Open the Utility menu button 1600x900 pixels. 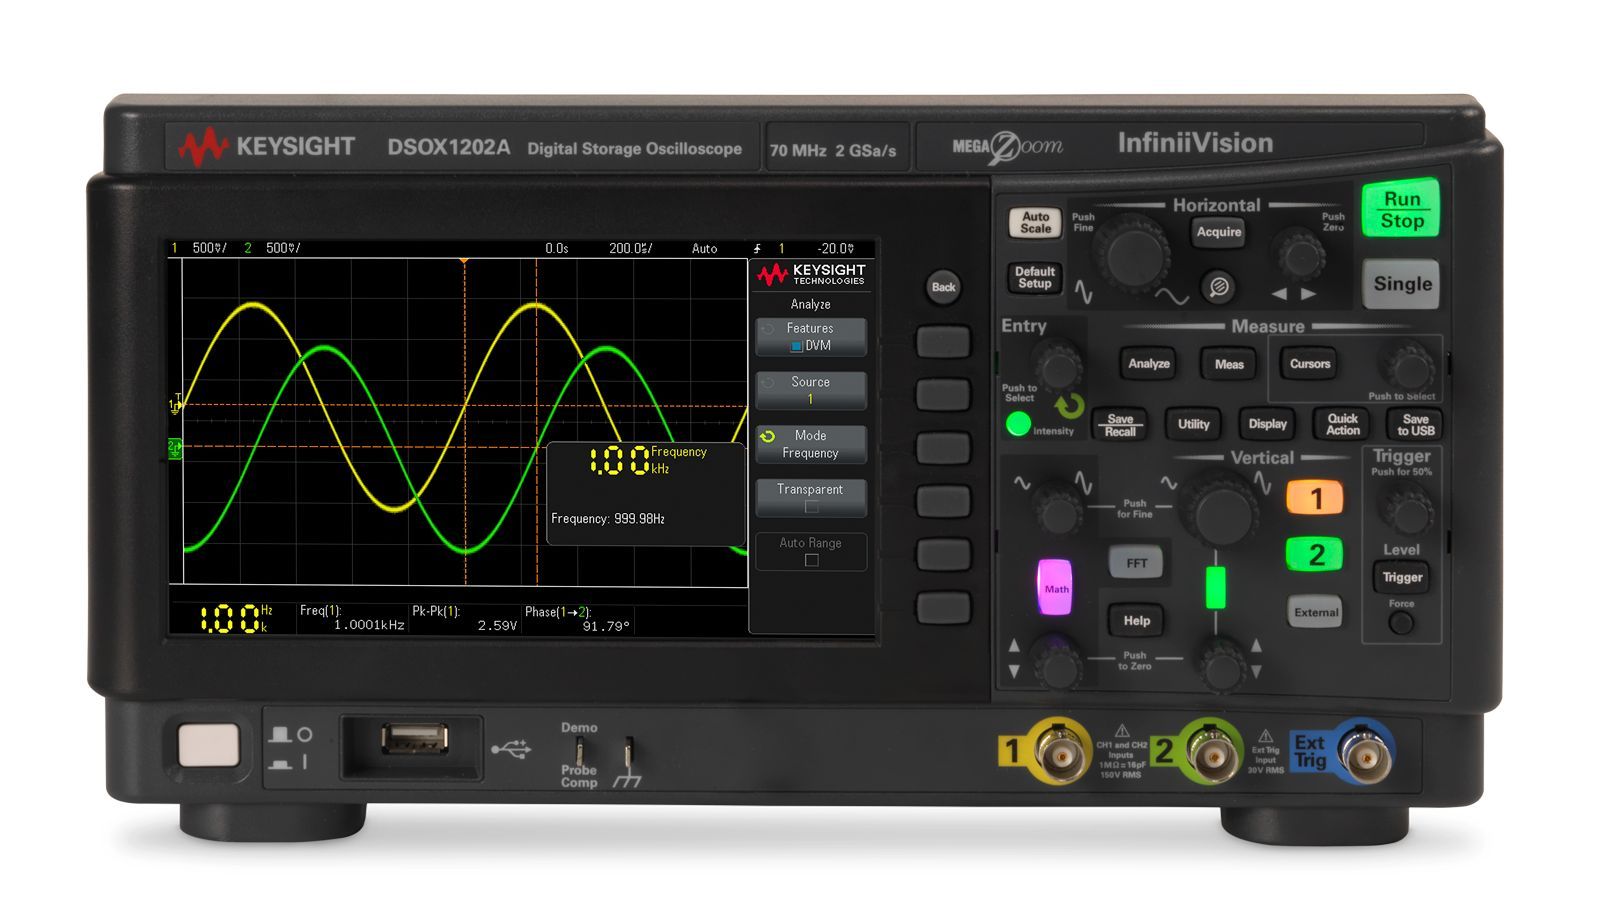tap(1193, 424)
